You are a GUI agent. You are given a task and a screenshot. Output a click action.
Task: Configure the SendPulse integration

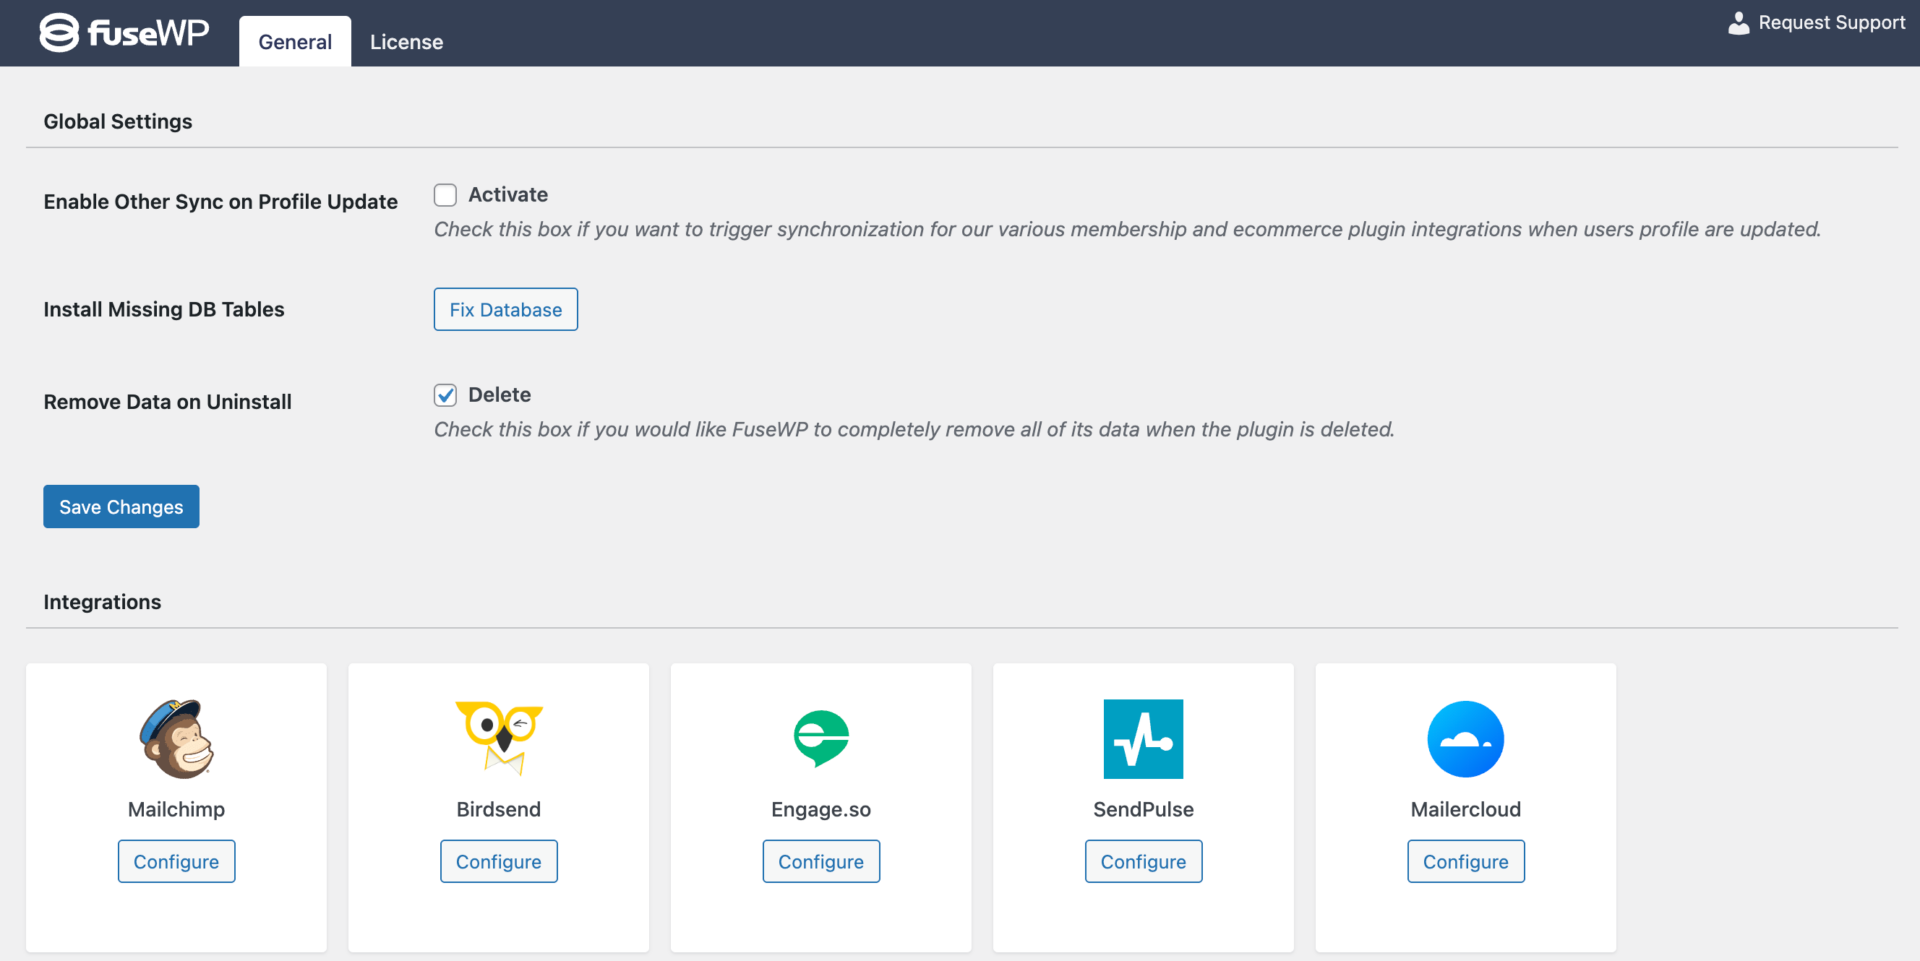click(x=1143, y=861)
